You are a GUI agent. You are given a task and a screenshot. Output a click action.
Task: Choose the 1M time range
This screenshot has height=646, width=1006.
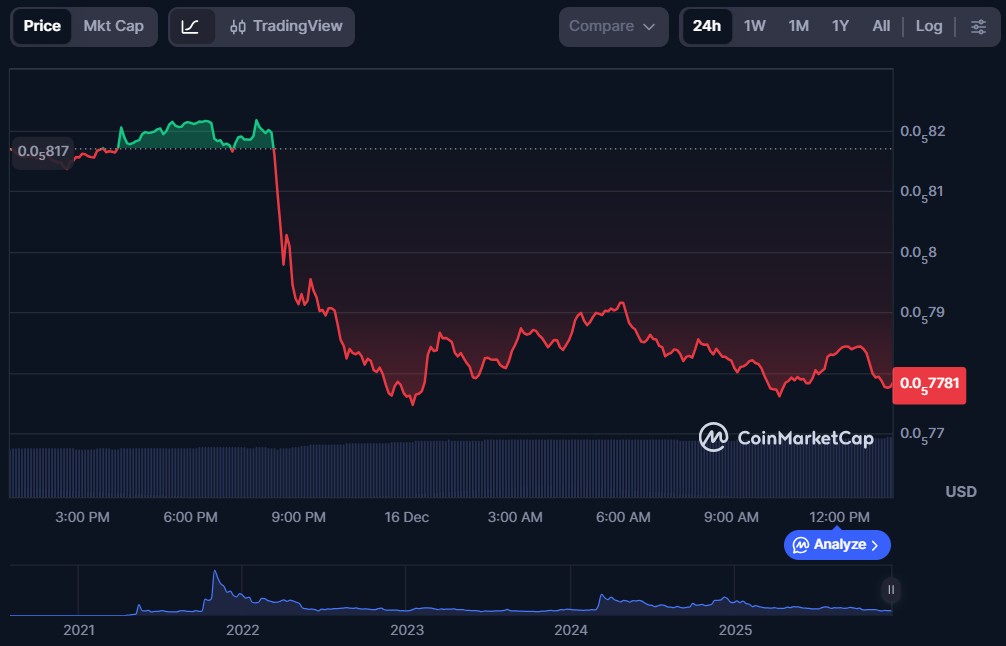coord(798,26)
